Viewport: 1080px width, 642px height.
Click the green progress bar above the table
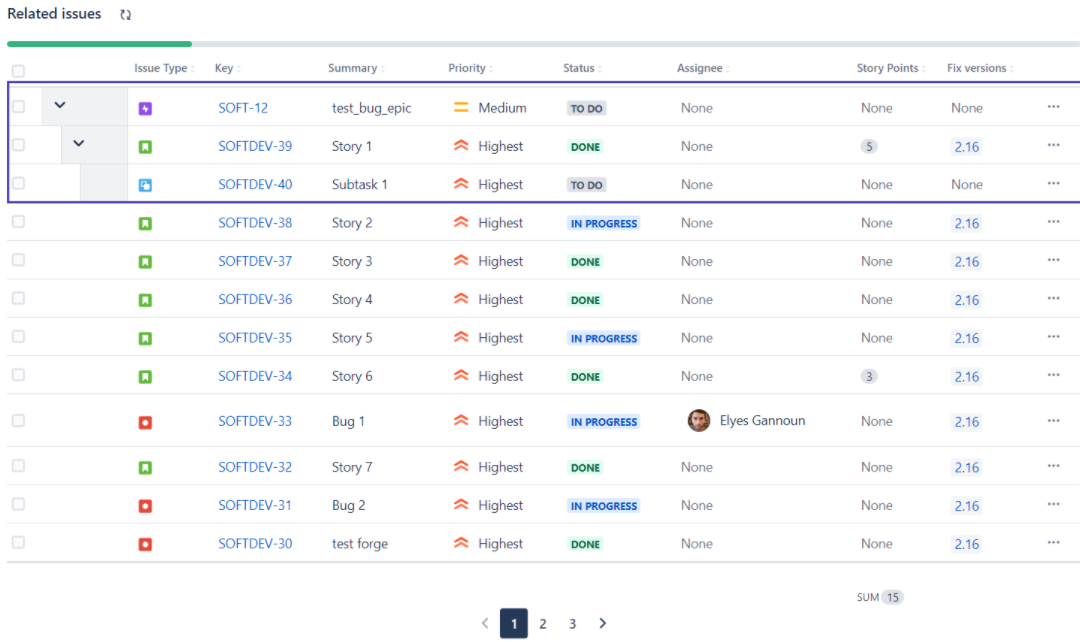[x=98, y=45]
